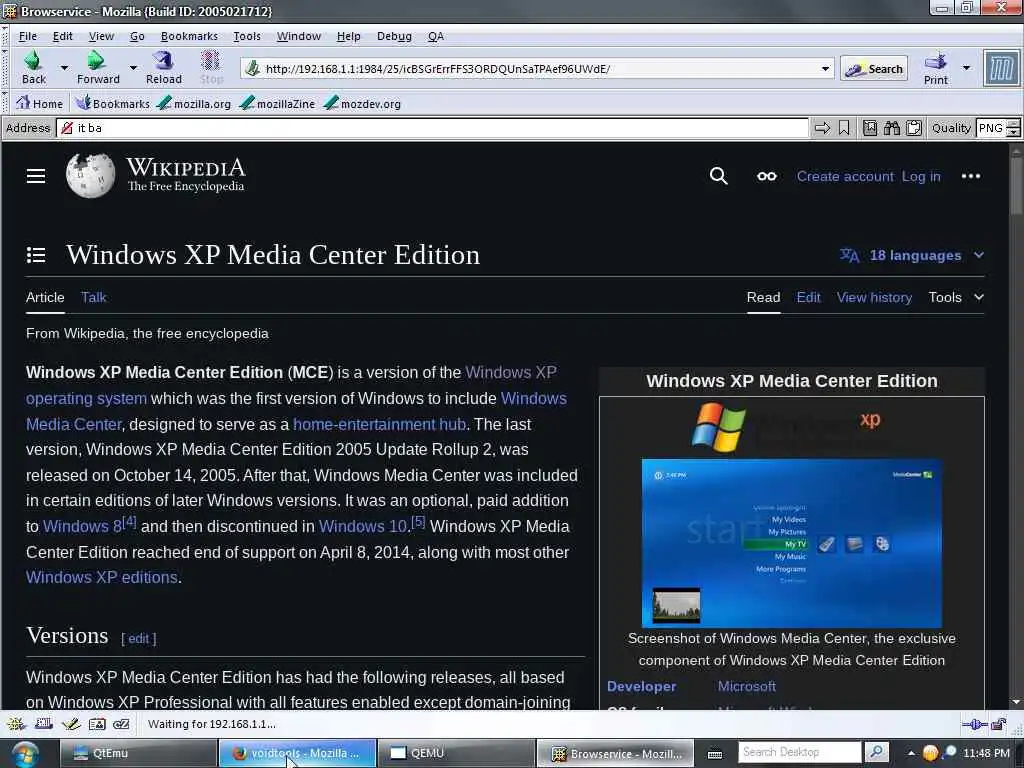Go back with the Back arrow icon
This screenshot has width=1024, height=768.
33,61
